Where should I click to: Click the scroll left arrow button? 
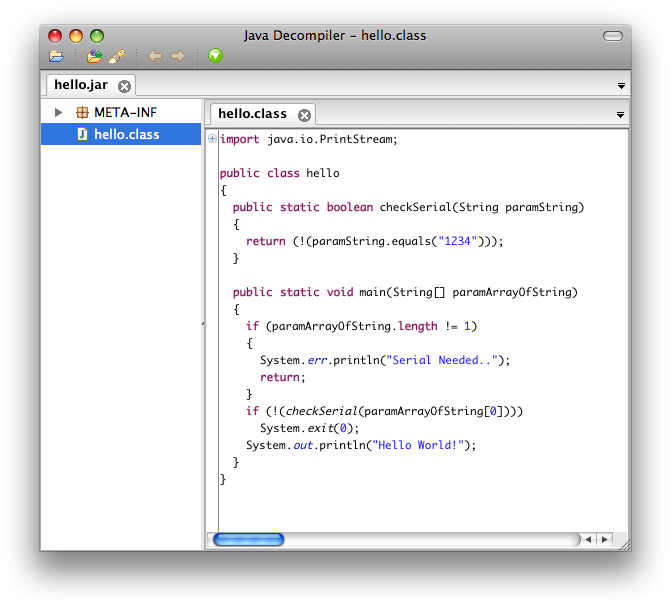pos(588,539)
